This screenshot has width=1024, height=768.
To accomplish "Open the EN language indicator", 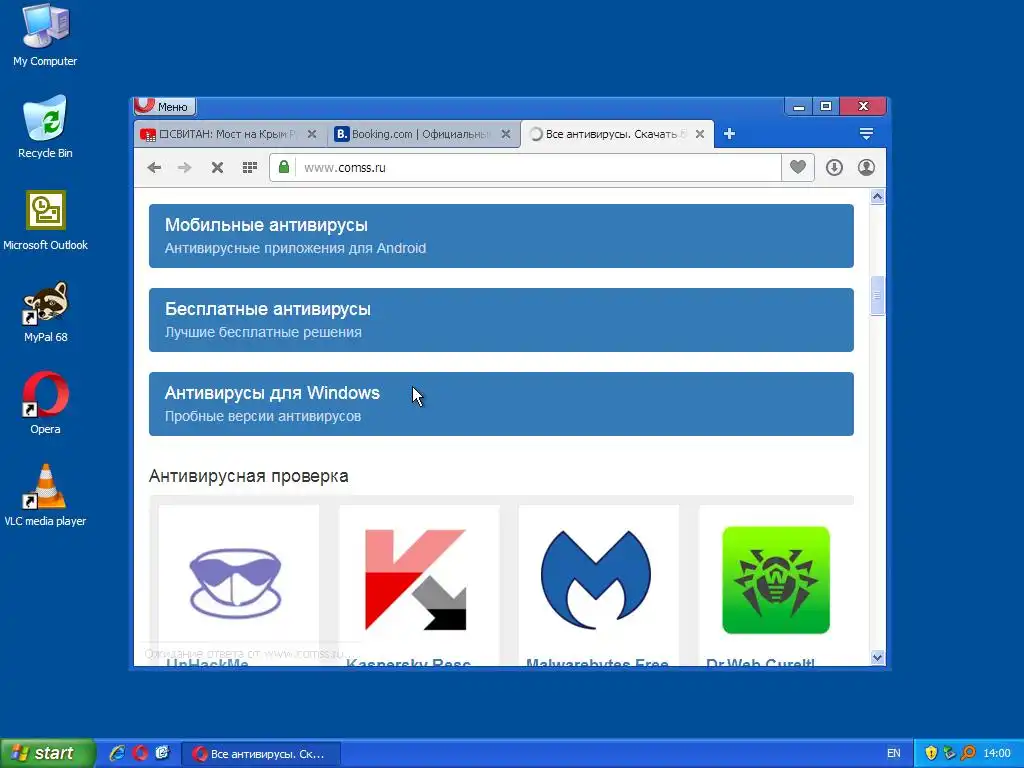I will click(x=893, y=754).
